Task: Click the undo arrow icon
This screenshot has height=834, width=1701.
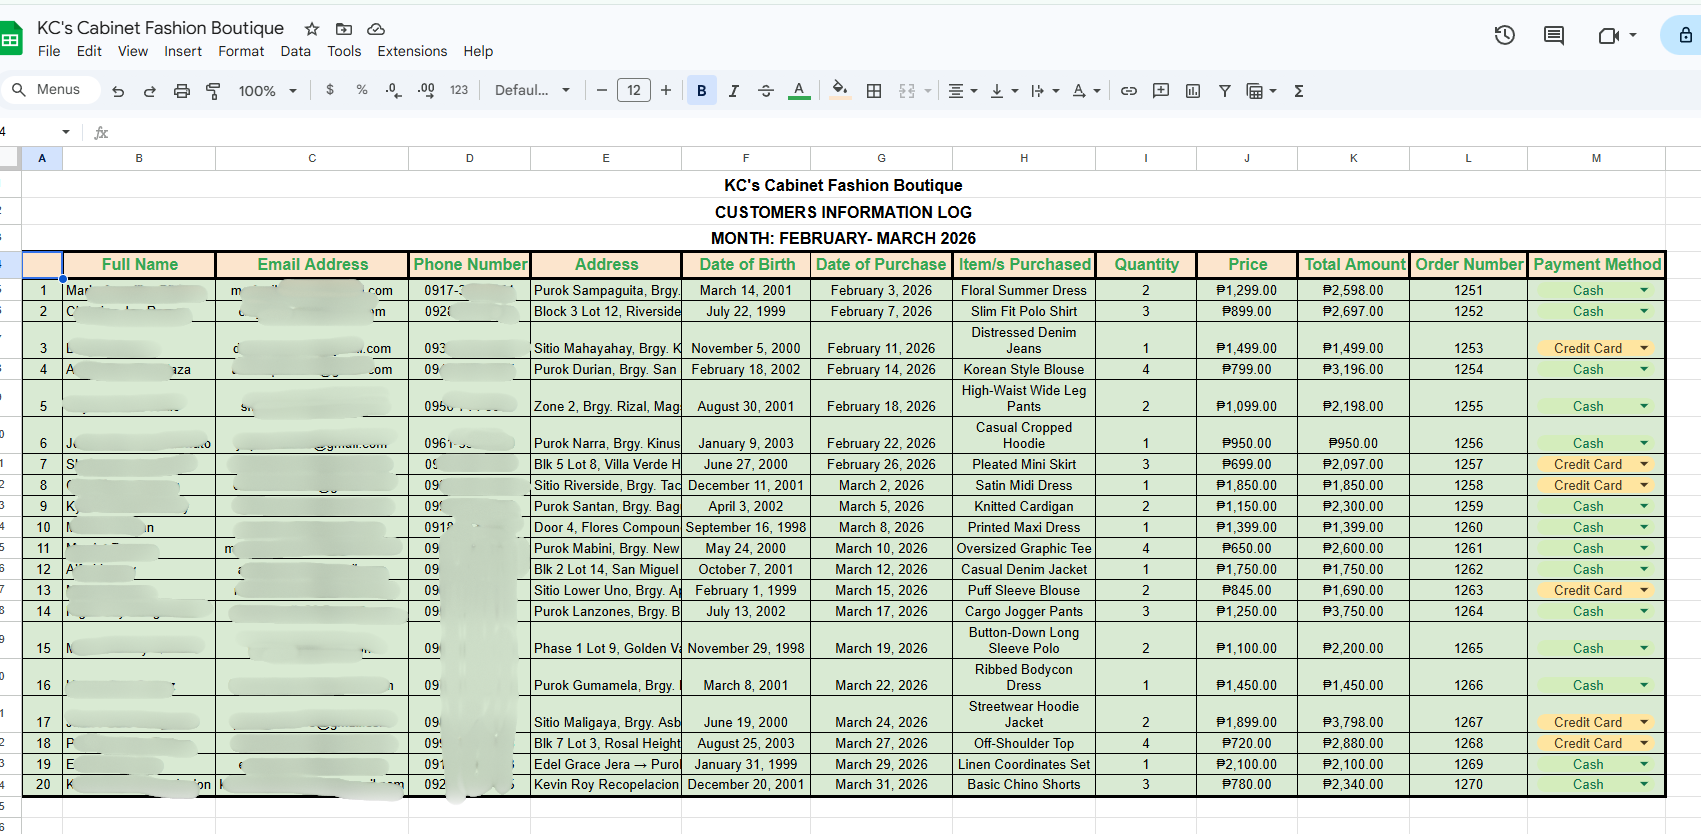Action: 118,91
